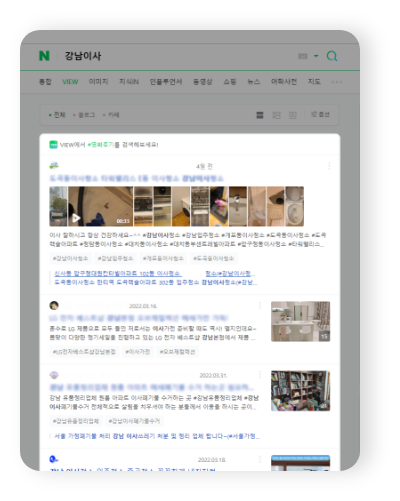Click the green magnifier search icon
This screenshot has height=501, width=400.
[332, 56]
